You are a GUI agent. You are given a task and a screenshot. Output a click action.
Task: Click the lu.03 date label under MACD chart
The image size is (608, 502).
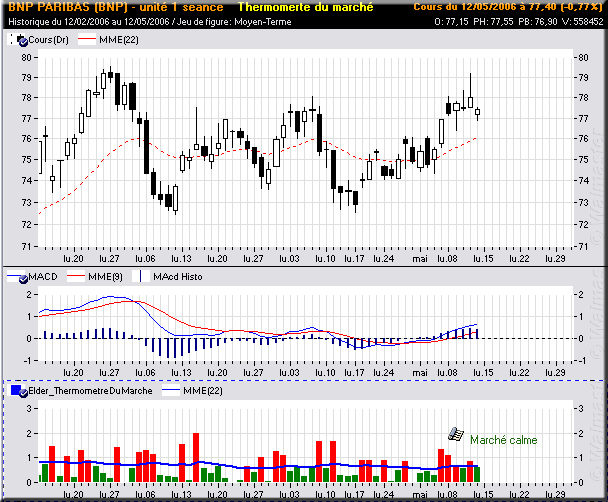(x=289, y=373)
